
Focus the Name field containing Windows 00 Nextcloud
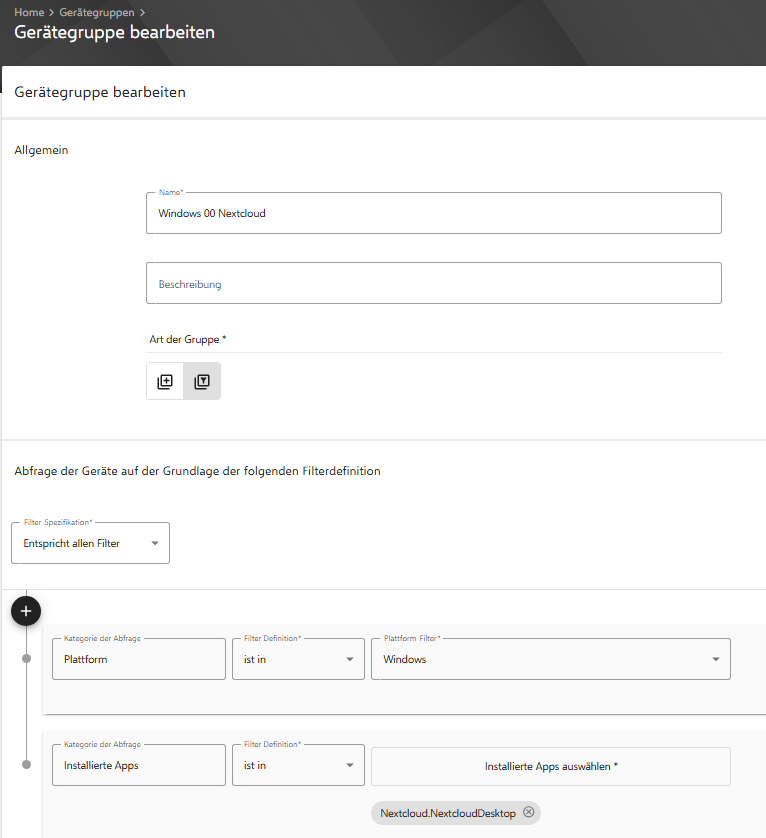pyautogui.click(x=433, y=213)
